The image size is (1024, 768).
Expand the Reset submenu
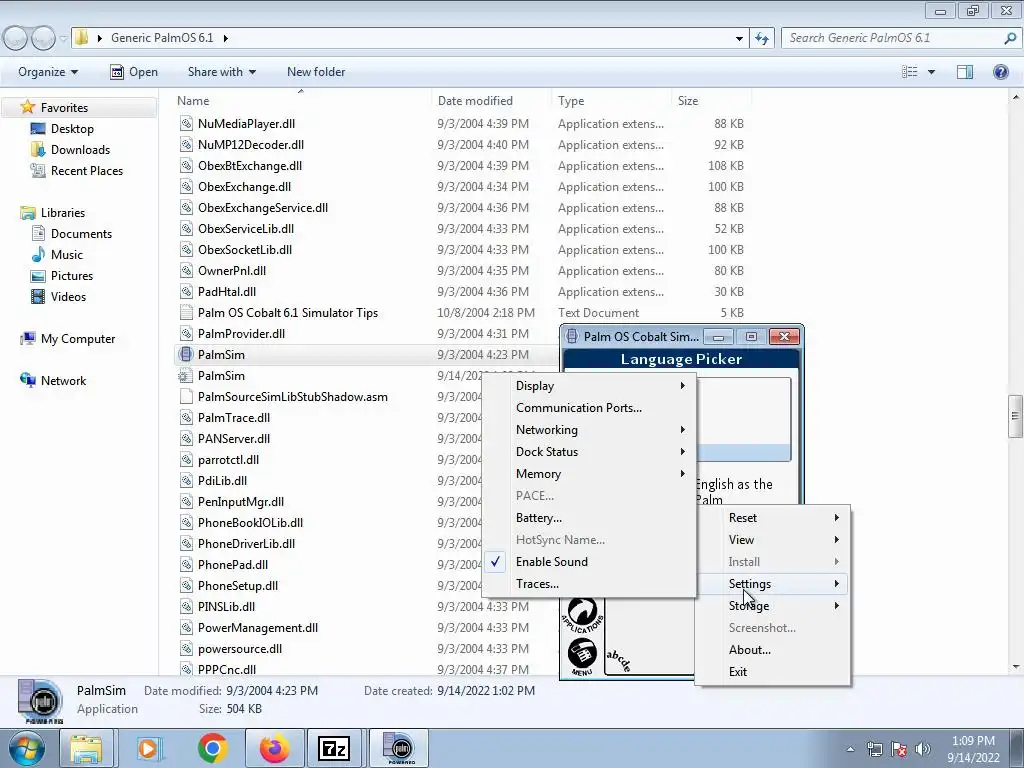click(x=773, y=518)
